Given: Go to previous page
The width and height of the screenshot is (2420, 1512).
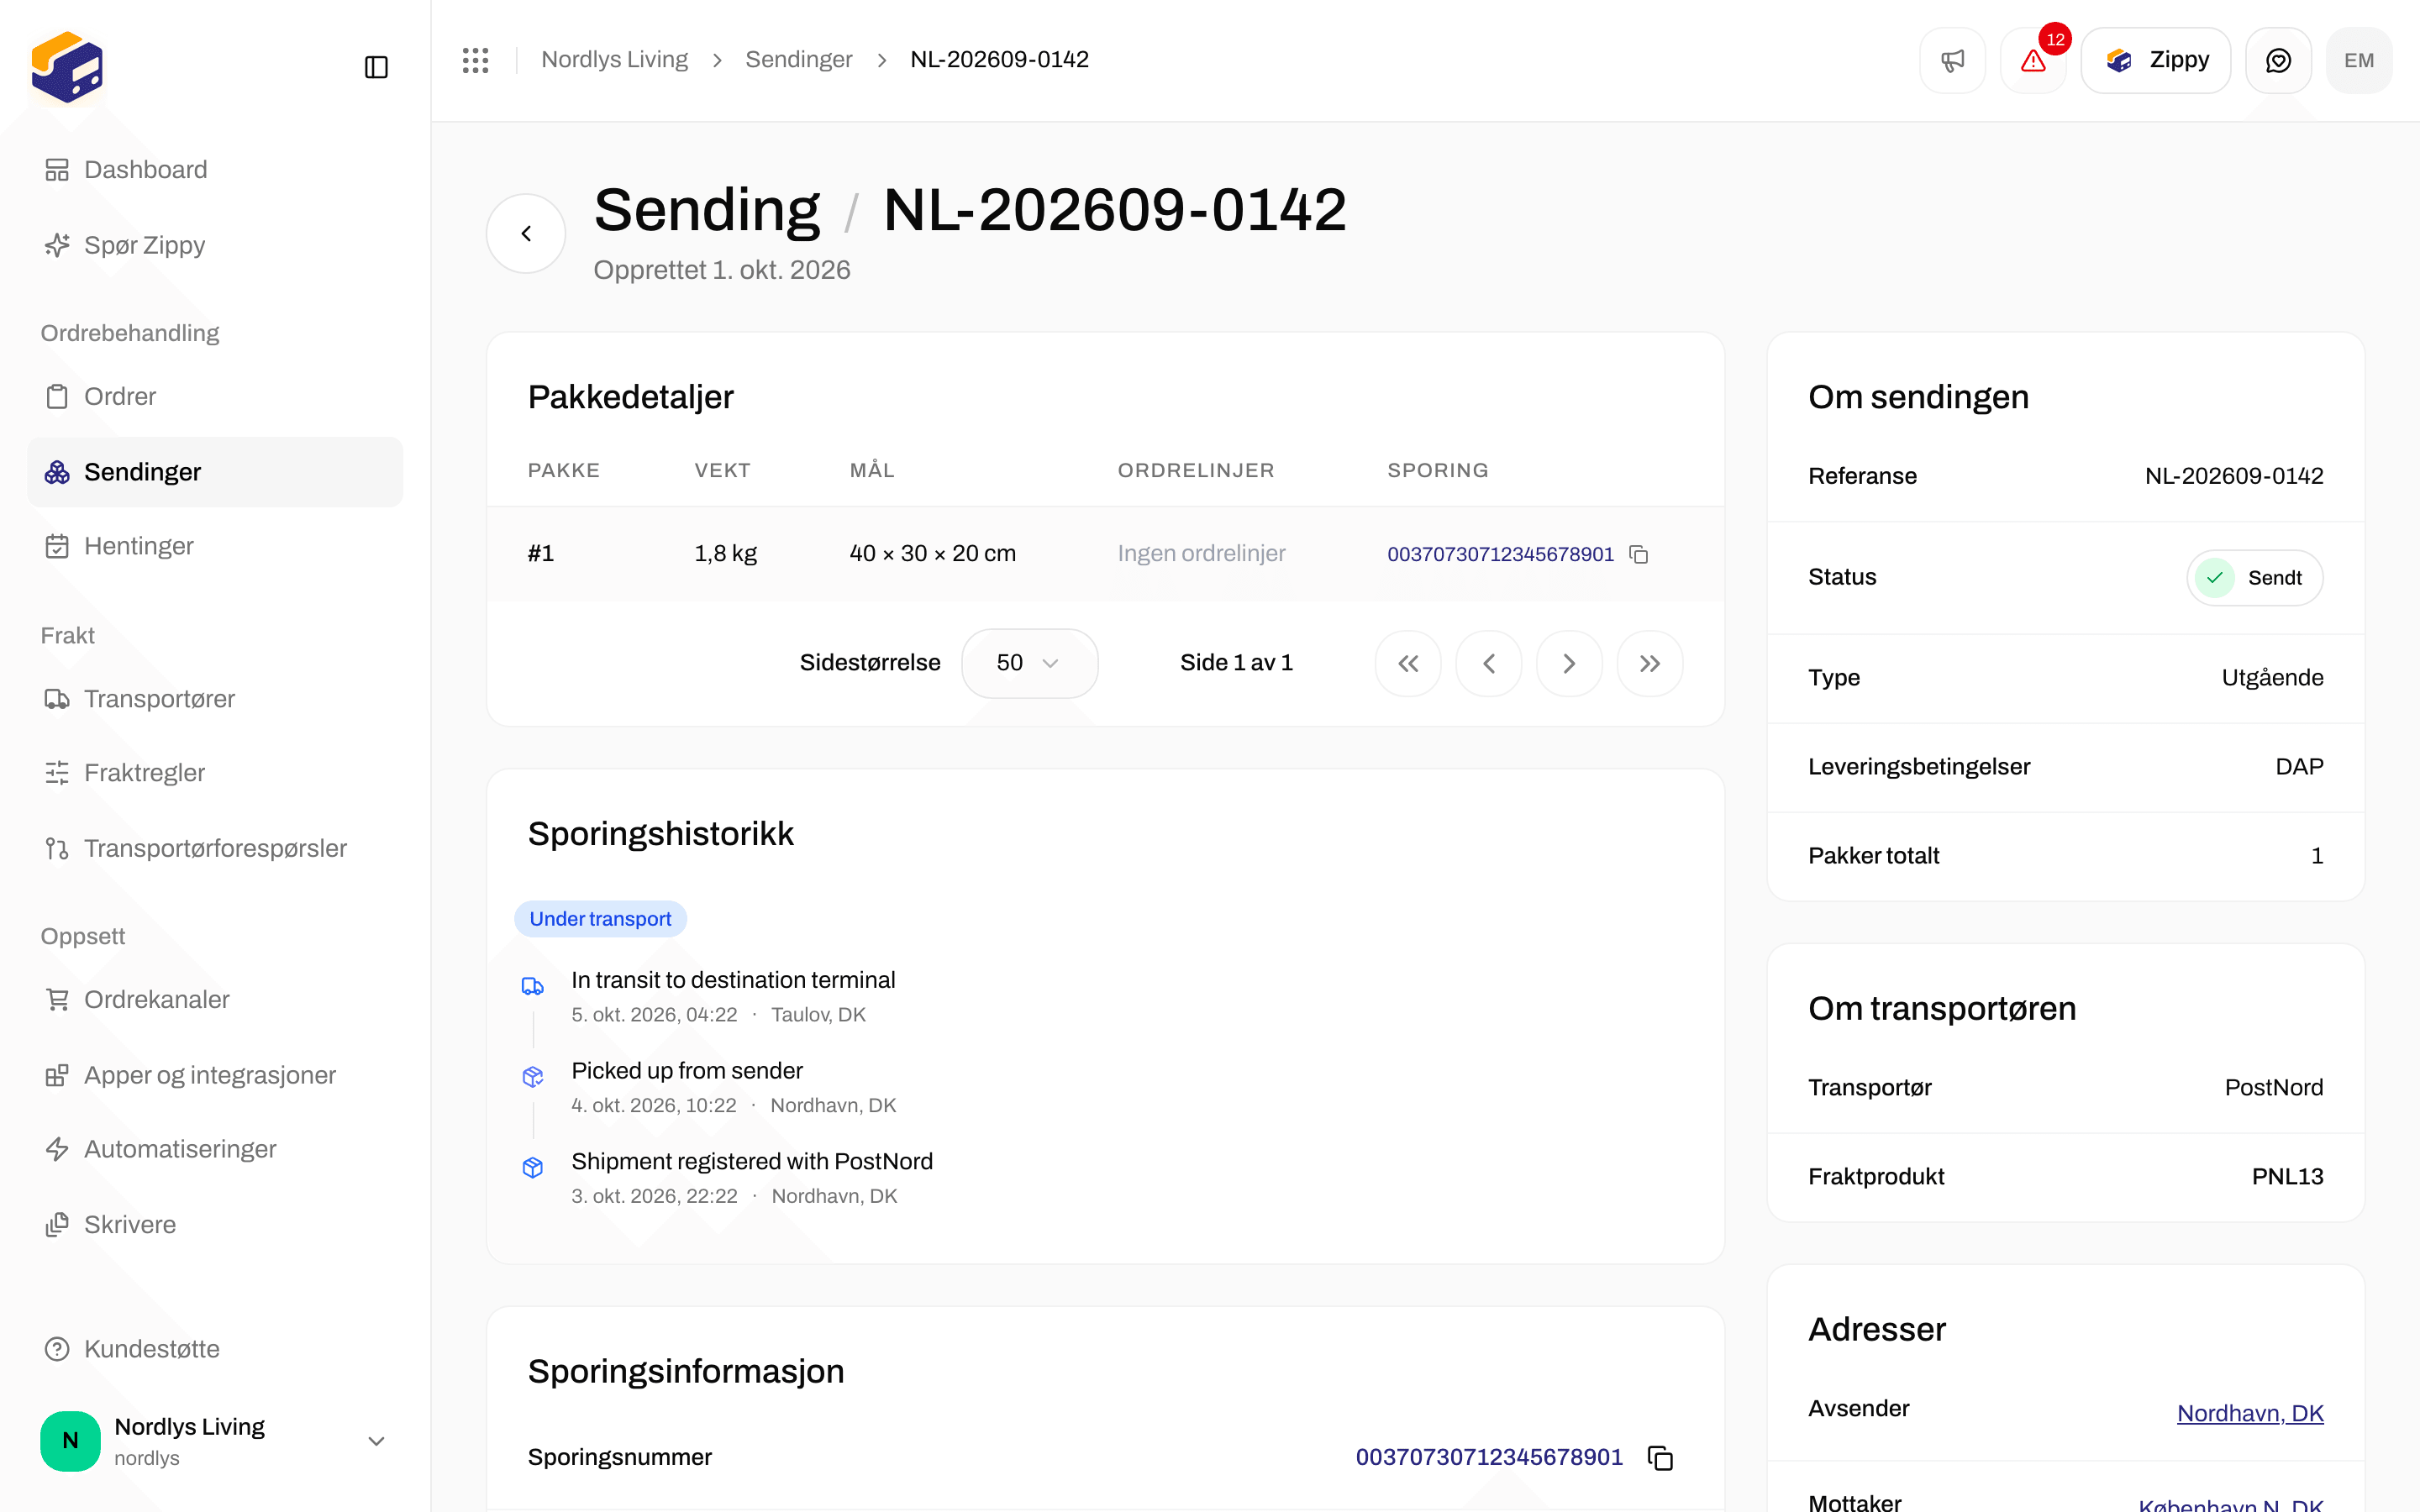Looking at the screenshot, I should tap(1489, 663).
